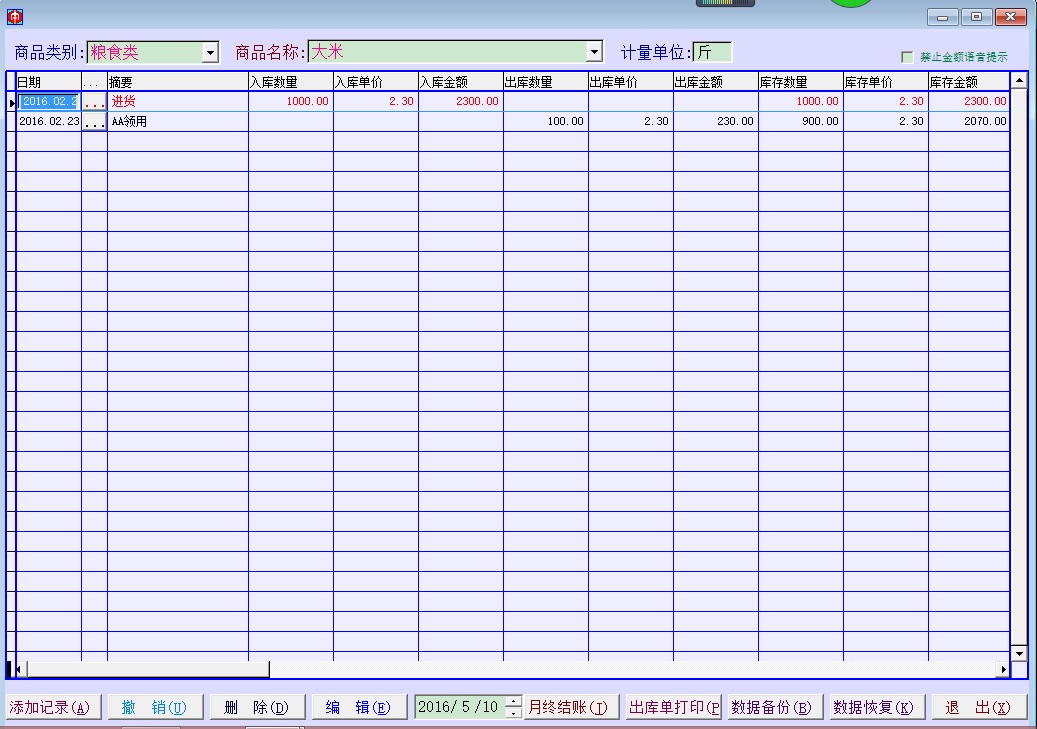Click the 撤销(U) button
Viewport: 1037px width, 729px height.
pos(155,707)
